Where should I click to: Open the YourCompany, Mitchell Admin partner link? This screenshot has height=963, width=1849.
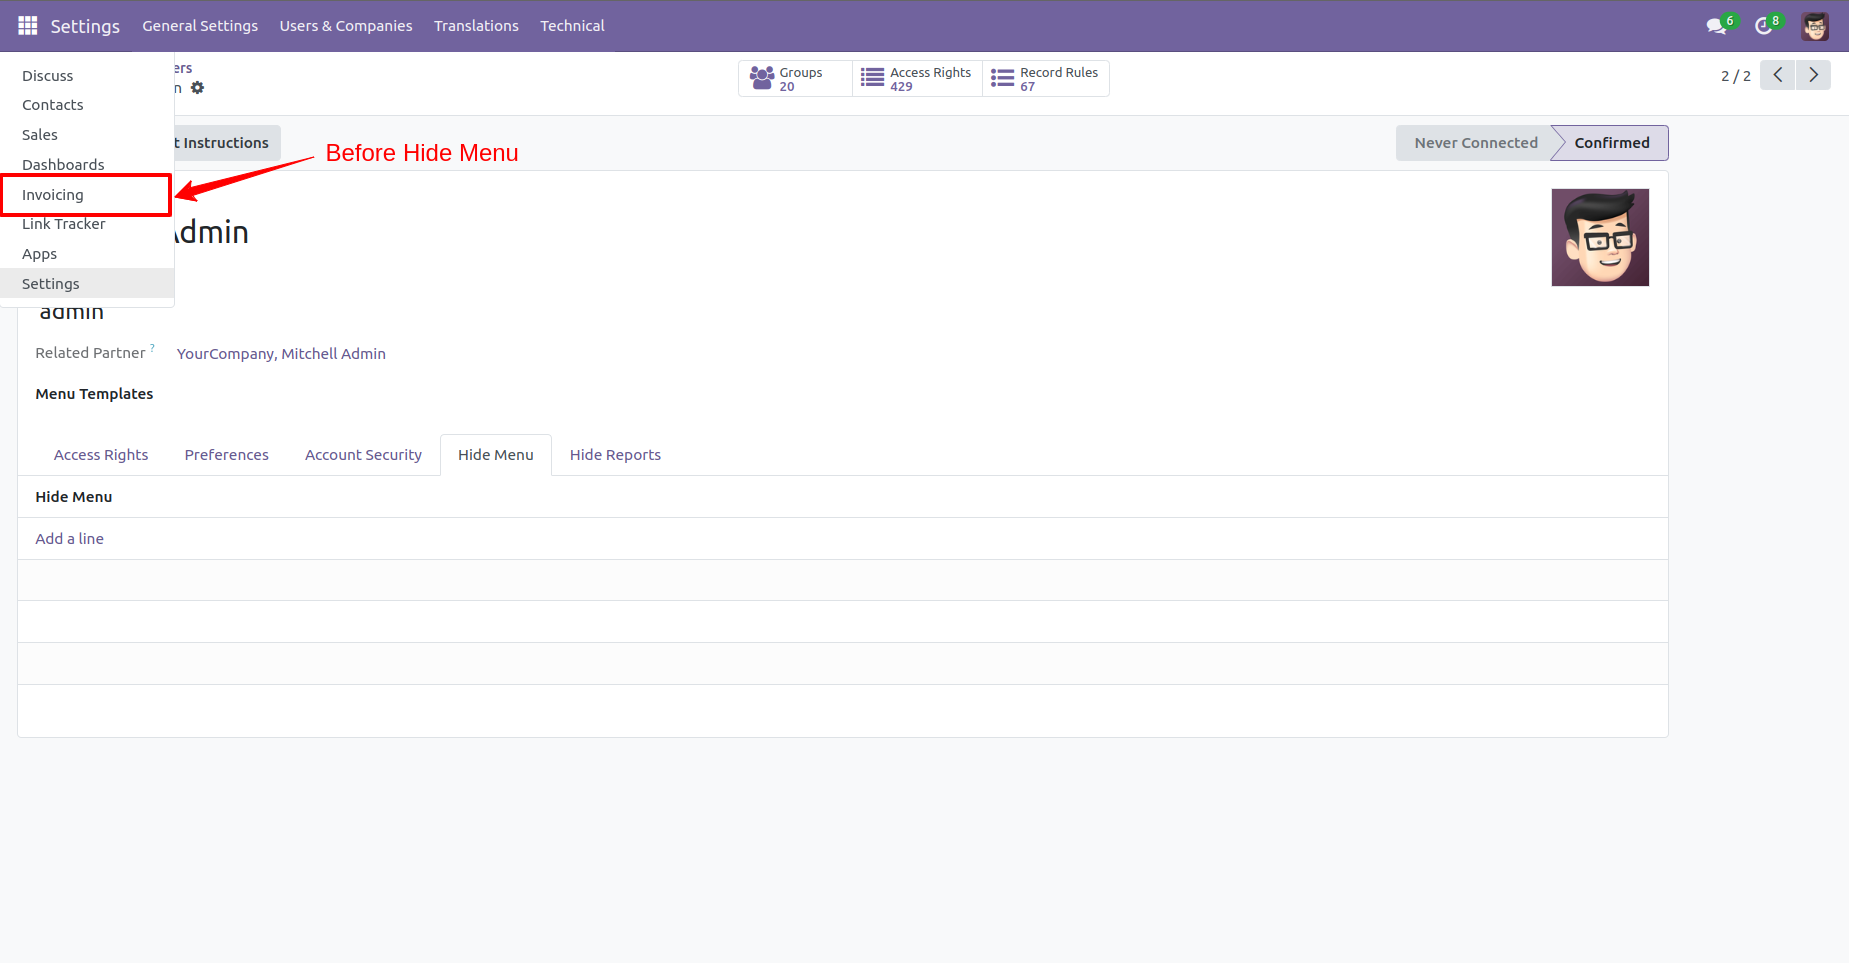tap(281, 353)
